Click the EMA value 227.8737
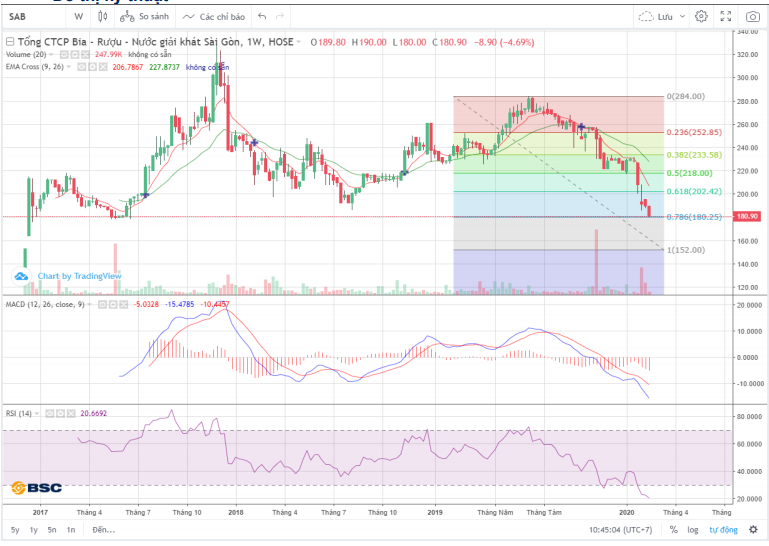This screenshot has height=546, width=769. [x=164, y=67]
